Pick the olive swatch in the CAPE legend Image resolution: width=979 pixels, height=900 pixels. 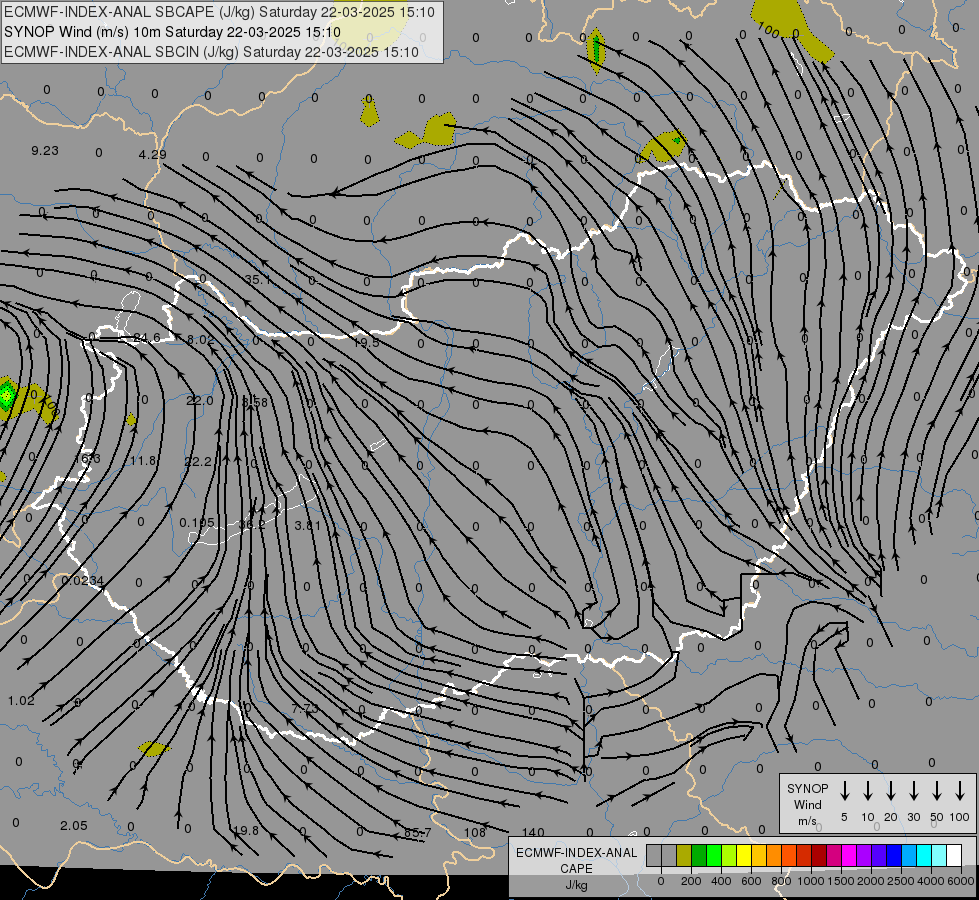(x=684, y=856)
